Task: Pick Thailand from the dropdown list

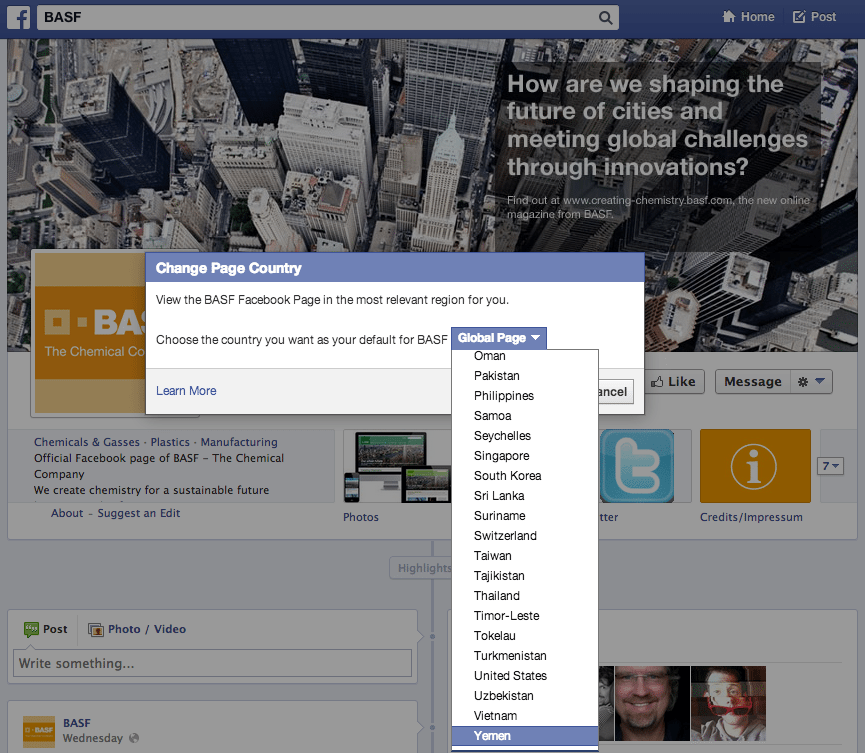Action: [x=525, y=596]
